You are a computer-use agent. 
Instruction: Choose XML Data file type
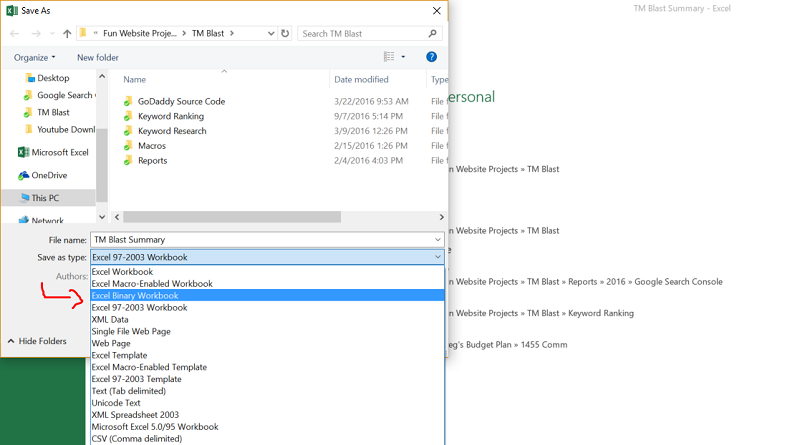click(x=267, y=319)
